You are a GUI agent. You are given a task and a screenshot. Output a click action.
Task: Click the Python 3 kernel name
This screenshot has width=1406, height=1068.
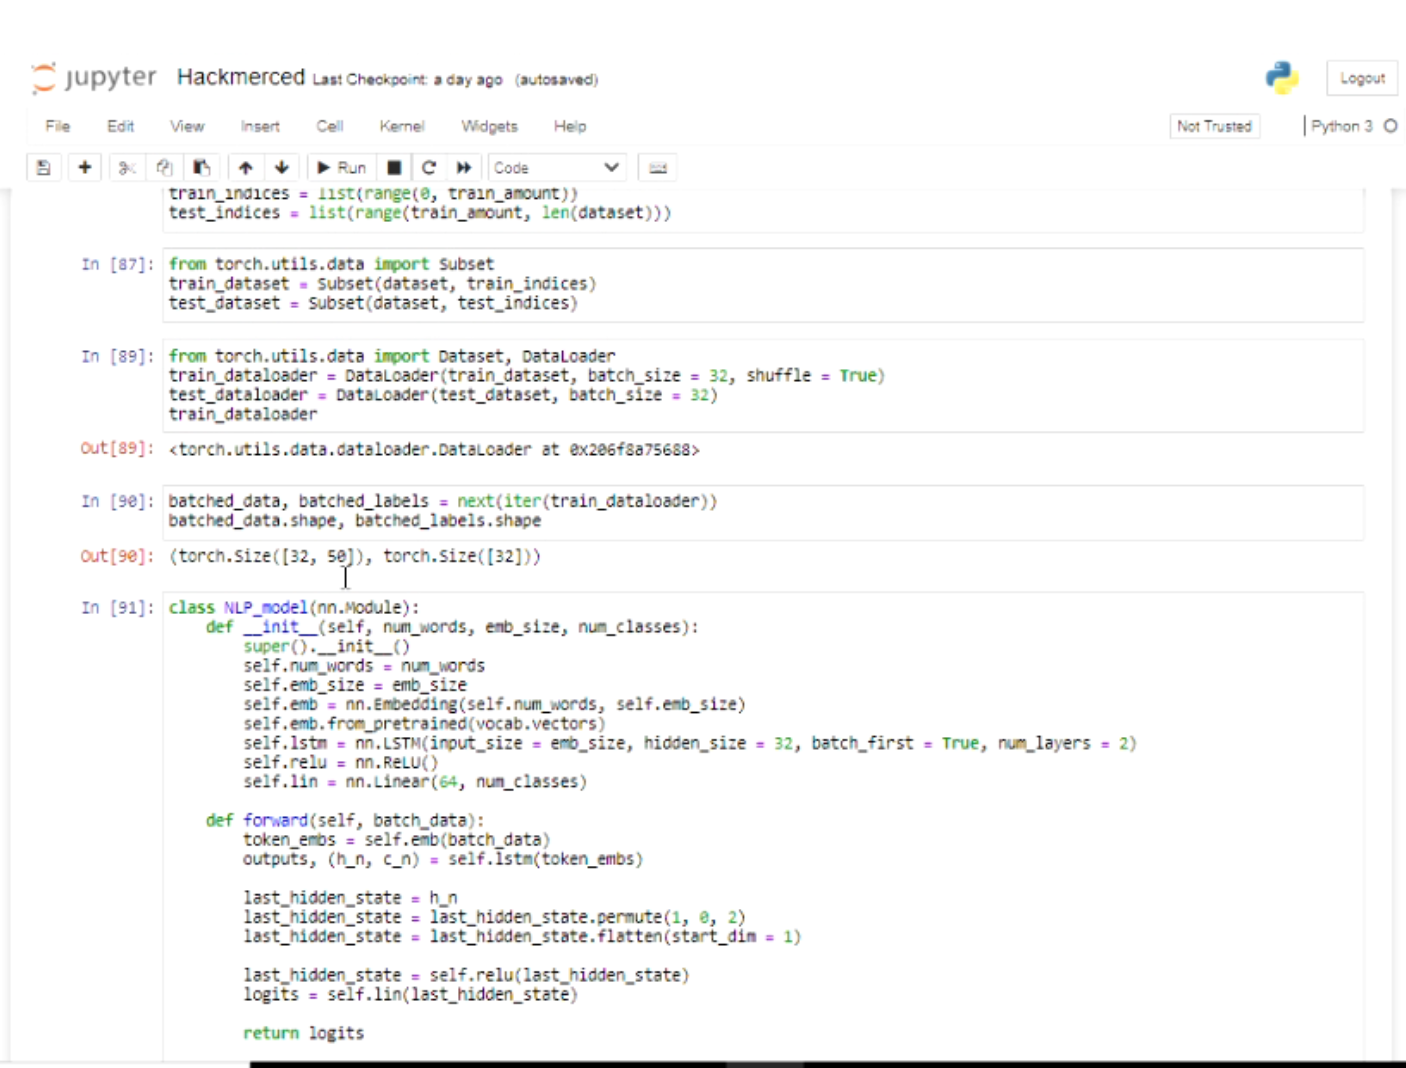click(1341, 126)
